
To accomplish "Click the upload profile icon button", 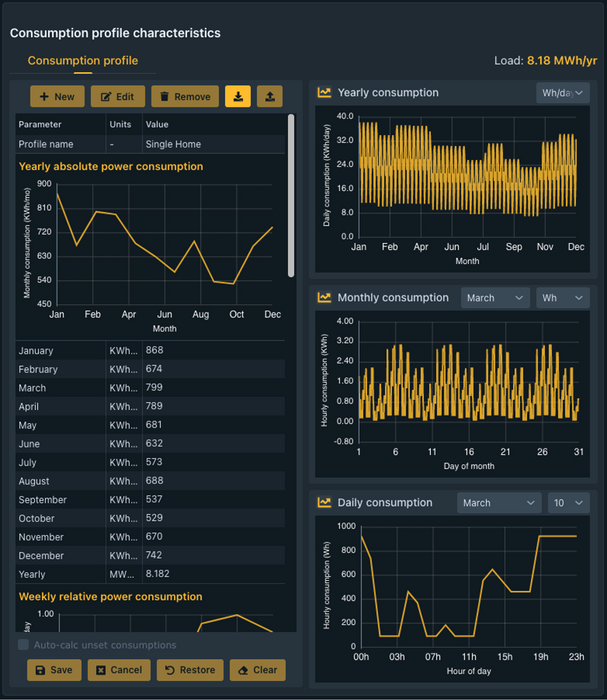I will (x=270, y=96).
